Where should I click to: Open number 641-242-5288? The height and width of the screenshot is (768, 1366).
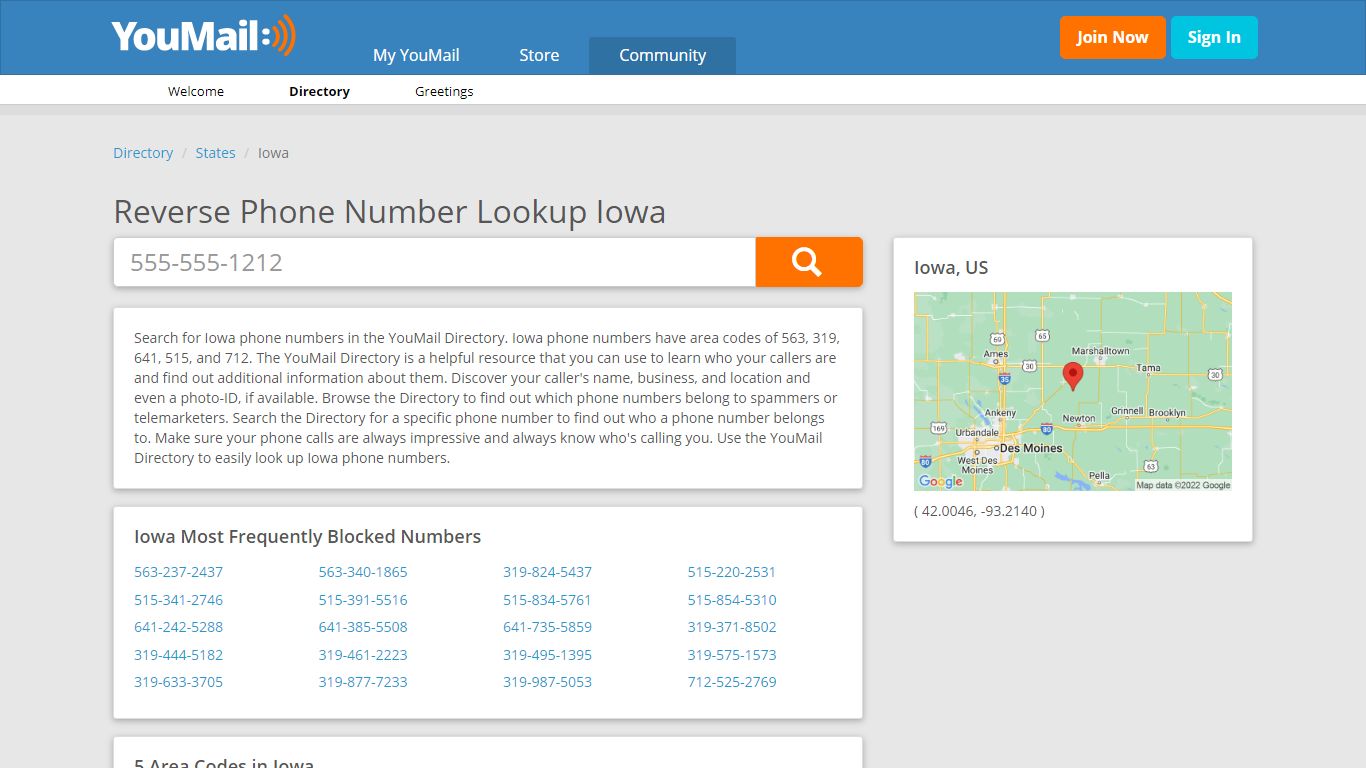point(178,627)
